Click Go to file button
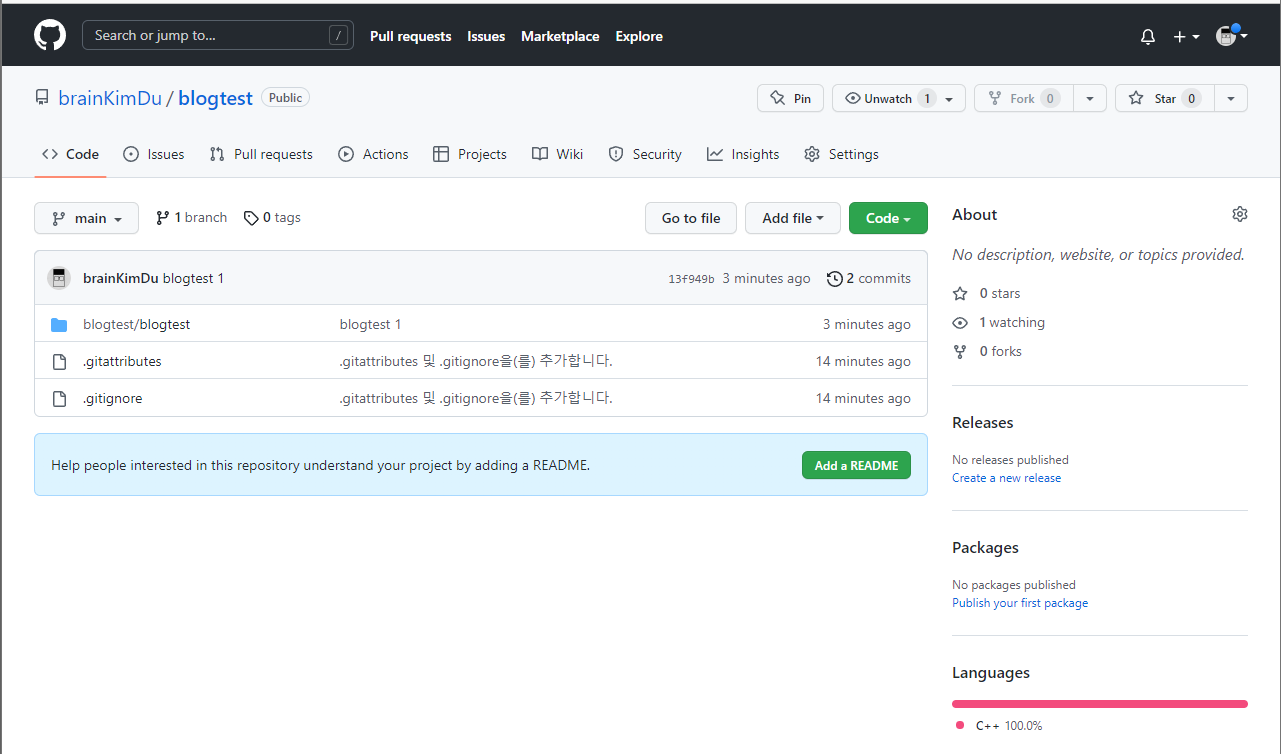 pos(691,218)
